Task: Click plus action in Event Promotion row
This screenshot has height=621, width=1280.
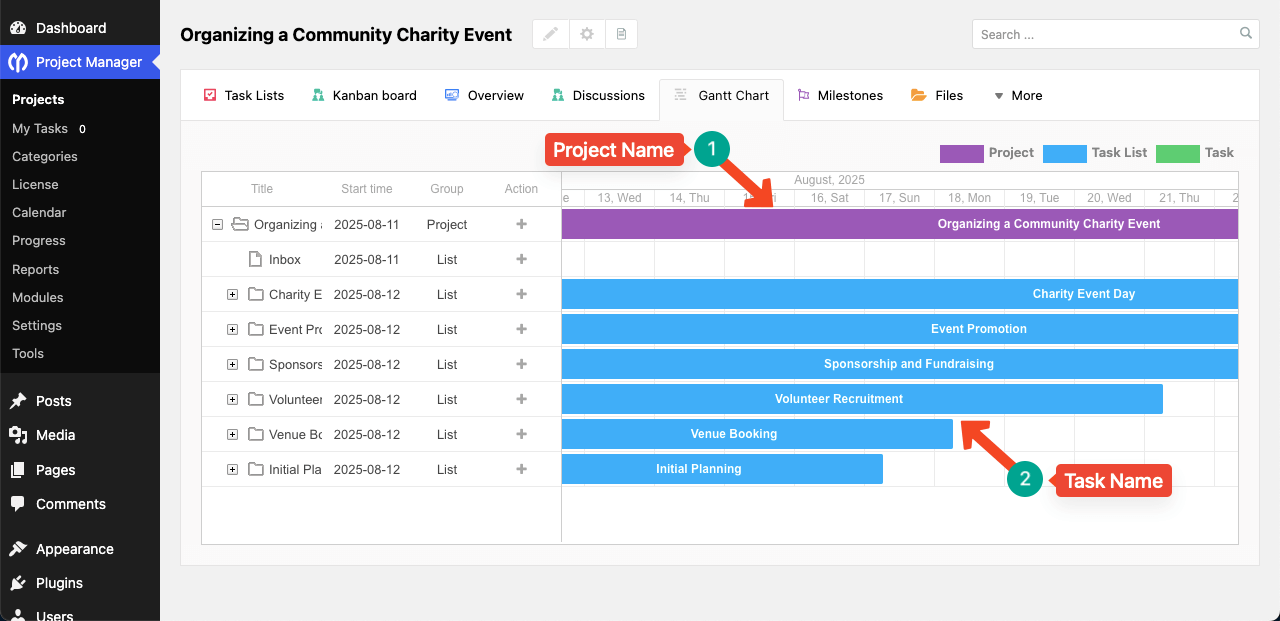Action: [521, 329]
